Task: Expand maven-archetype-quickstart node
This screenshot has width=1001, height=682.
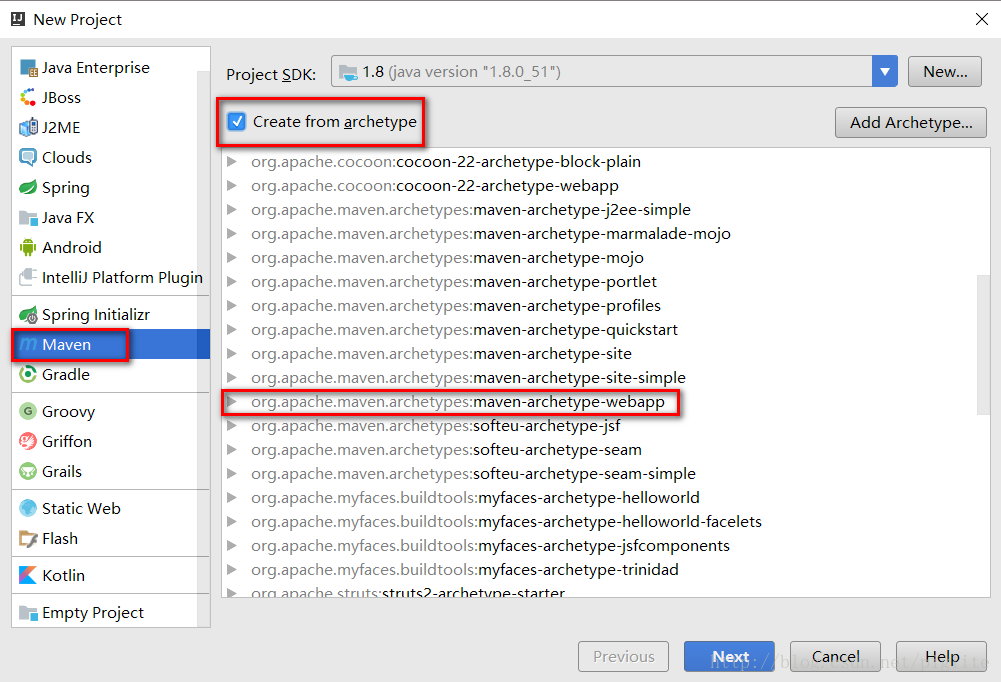Action: 232,330
